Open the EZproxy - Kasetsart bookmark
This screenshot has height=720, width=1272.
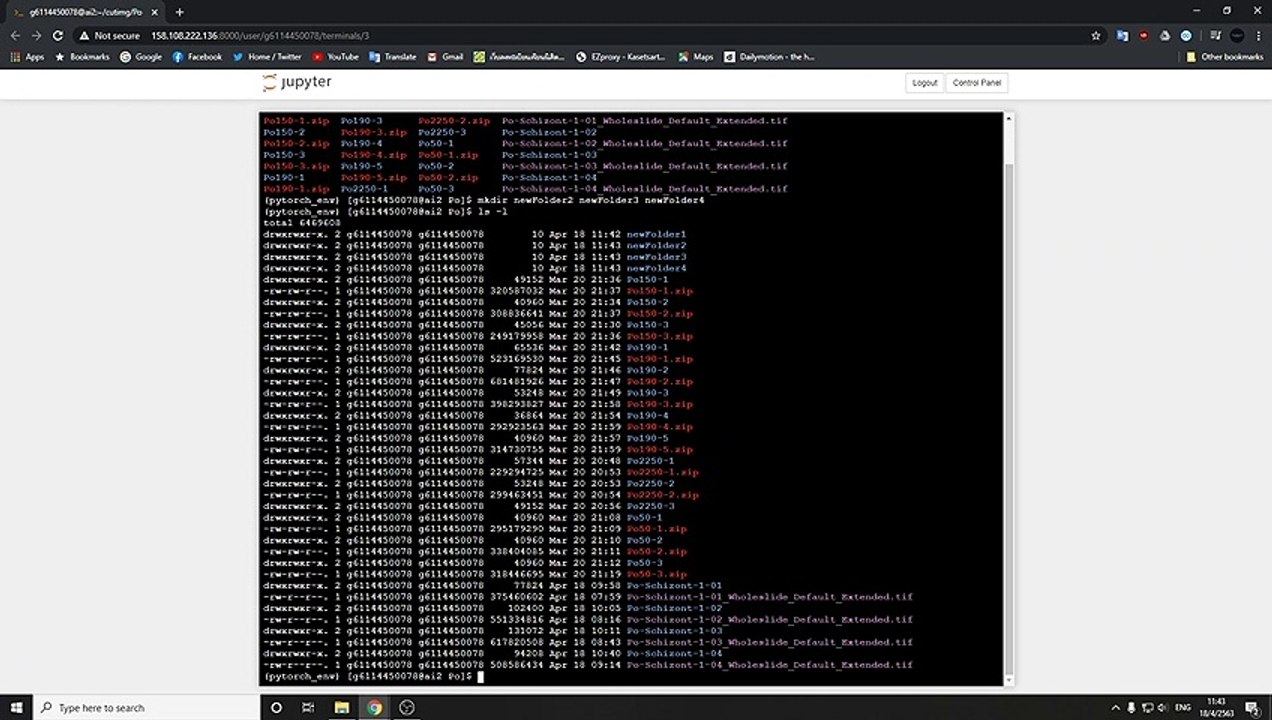click(621, 57)
